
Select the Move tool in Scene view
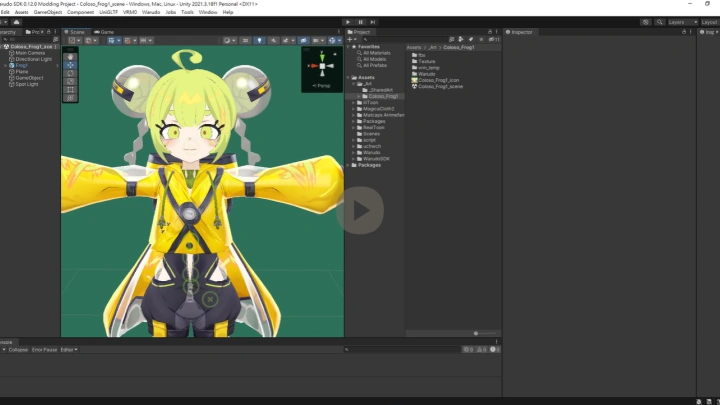click(70, 65)
